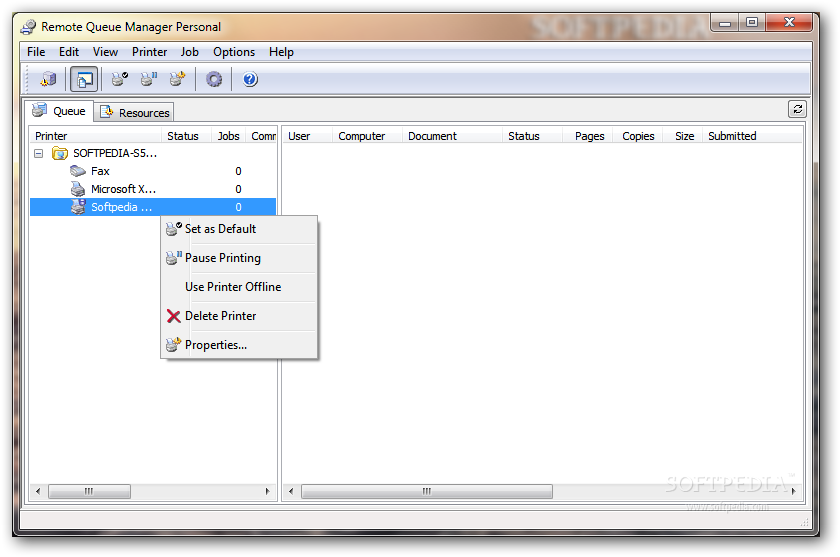Choose Delete Printer in context menu
The height and width of the screenshot is (557, 840).
[239, 316]
